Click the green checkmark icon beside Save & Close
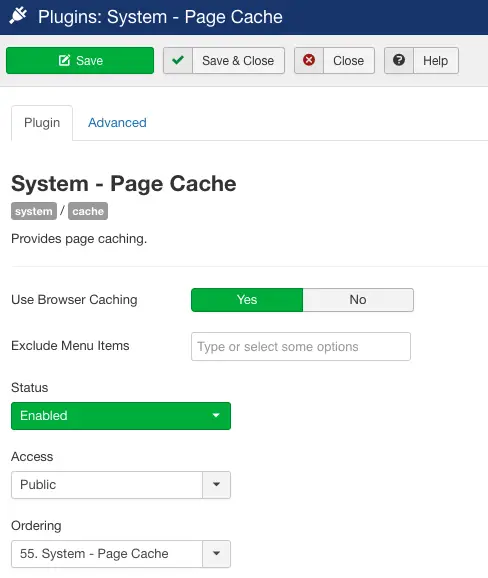Image resolution: width=488 pixels, height=578 pixels. 178,60
